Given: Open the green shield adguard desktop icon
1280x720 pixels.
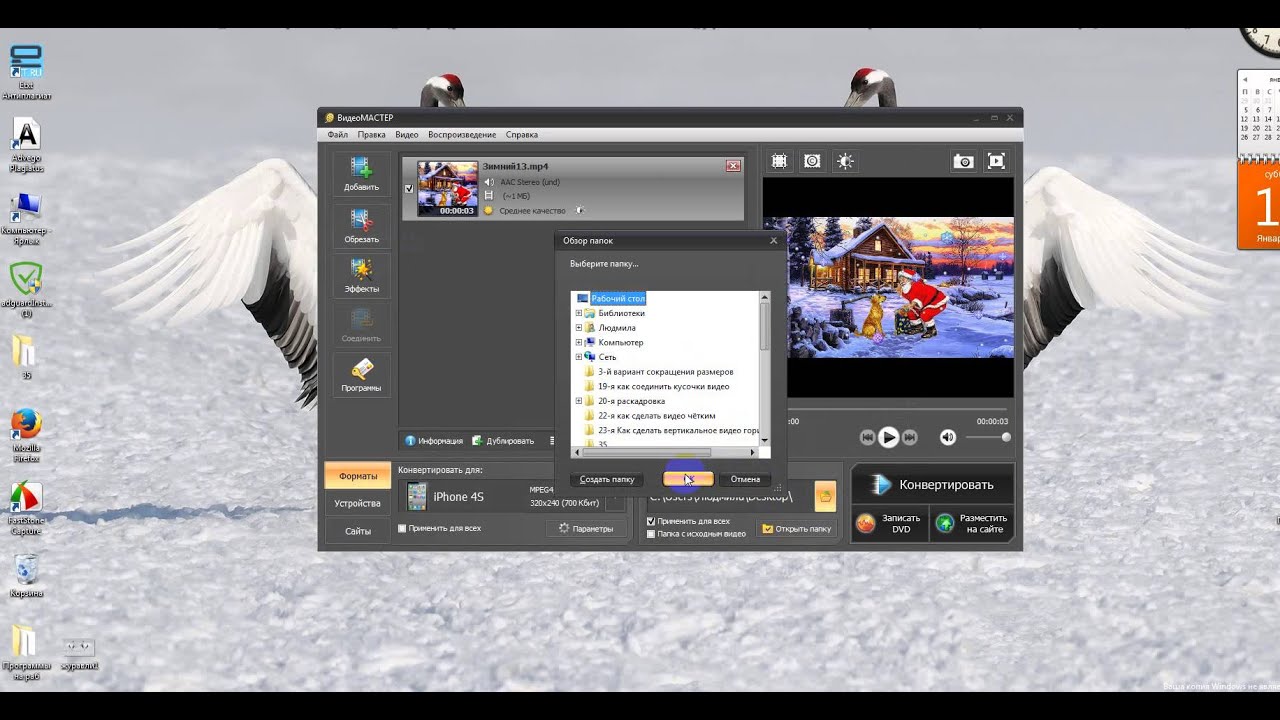Looking at the screenshot, I should pyautogui.click(x=26, y=290).
